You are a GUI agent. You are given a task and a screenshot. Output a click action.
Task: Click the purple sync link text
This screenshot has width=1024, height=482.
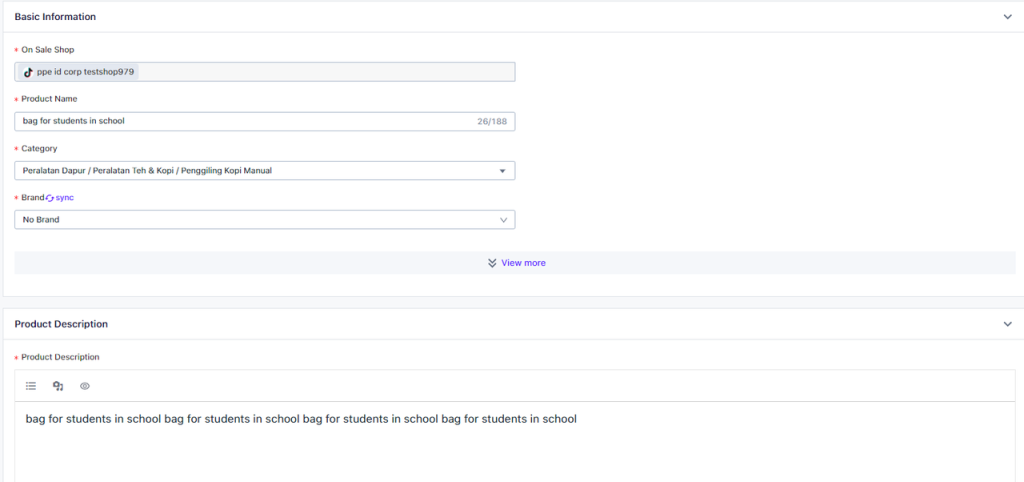click(65, 197)
